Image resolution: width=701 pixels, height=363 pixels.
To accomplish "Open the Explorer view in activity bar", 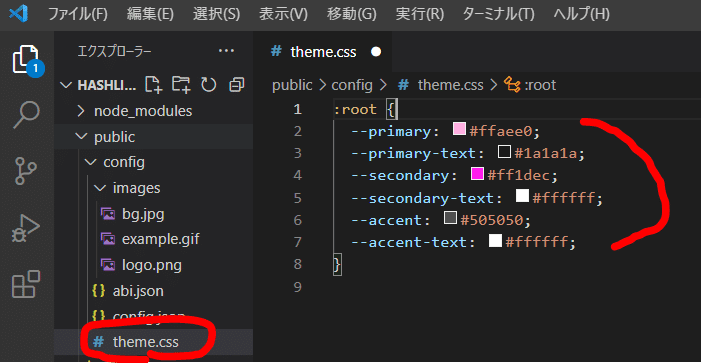I will click(x=27, y=60).
